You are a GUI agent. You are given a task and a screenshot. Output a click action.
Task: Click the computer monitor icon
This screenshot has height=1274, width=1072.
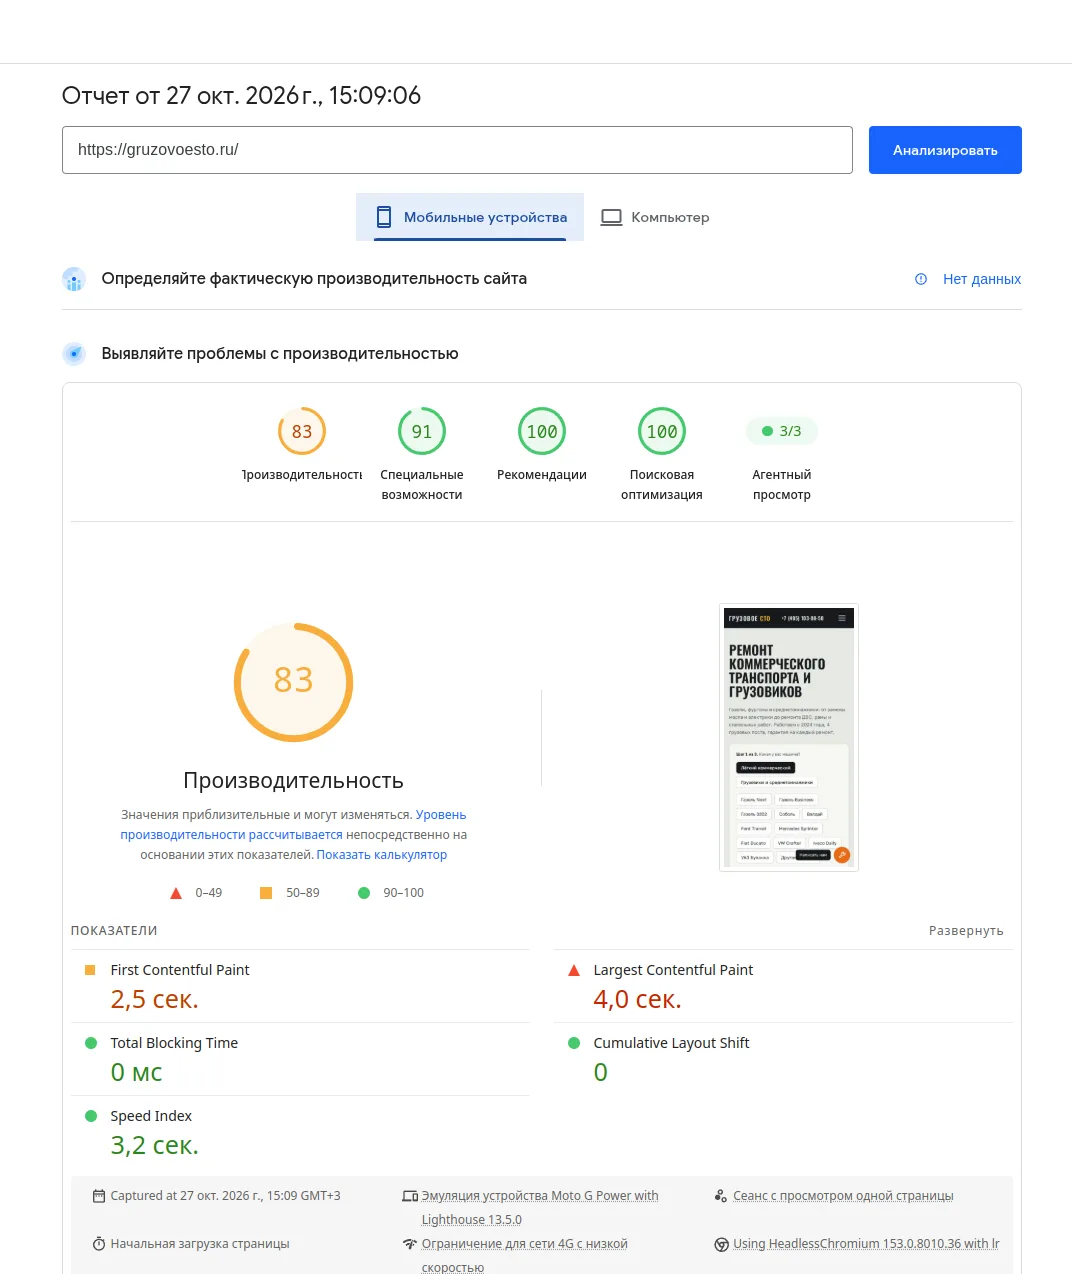coord(611,217)
